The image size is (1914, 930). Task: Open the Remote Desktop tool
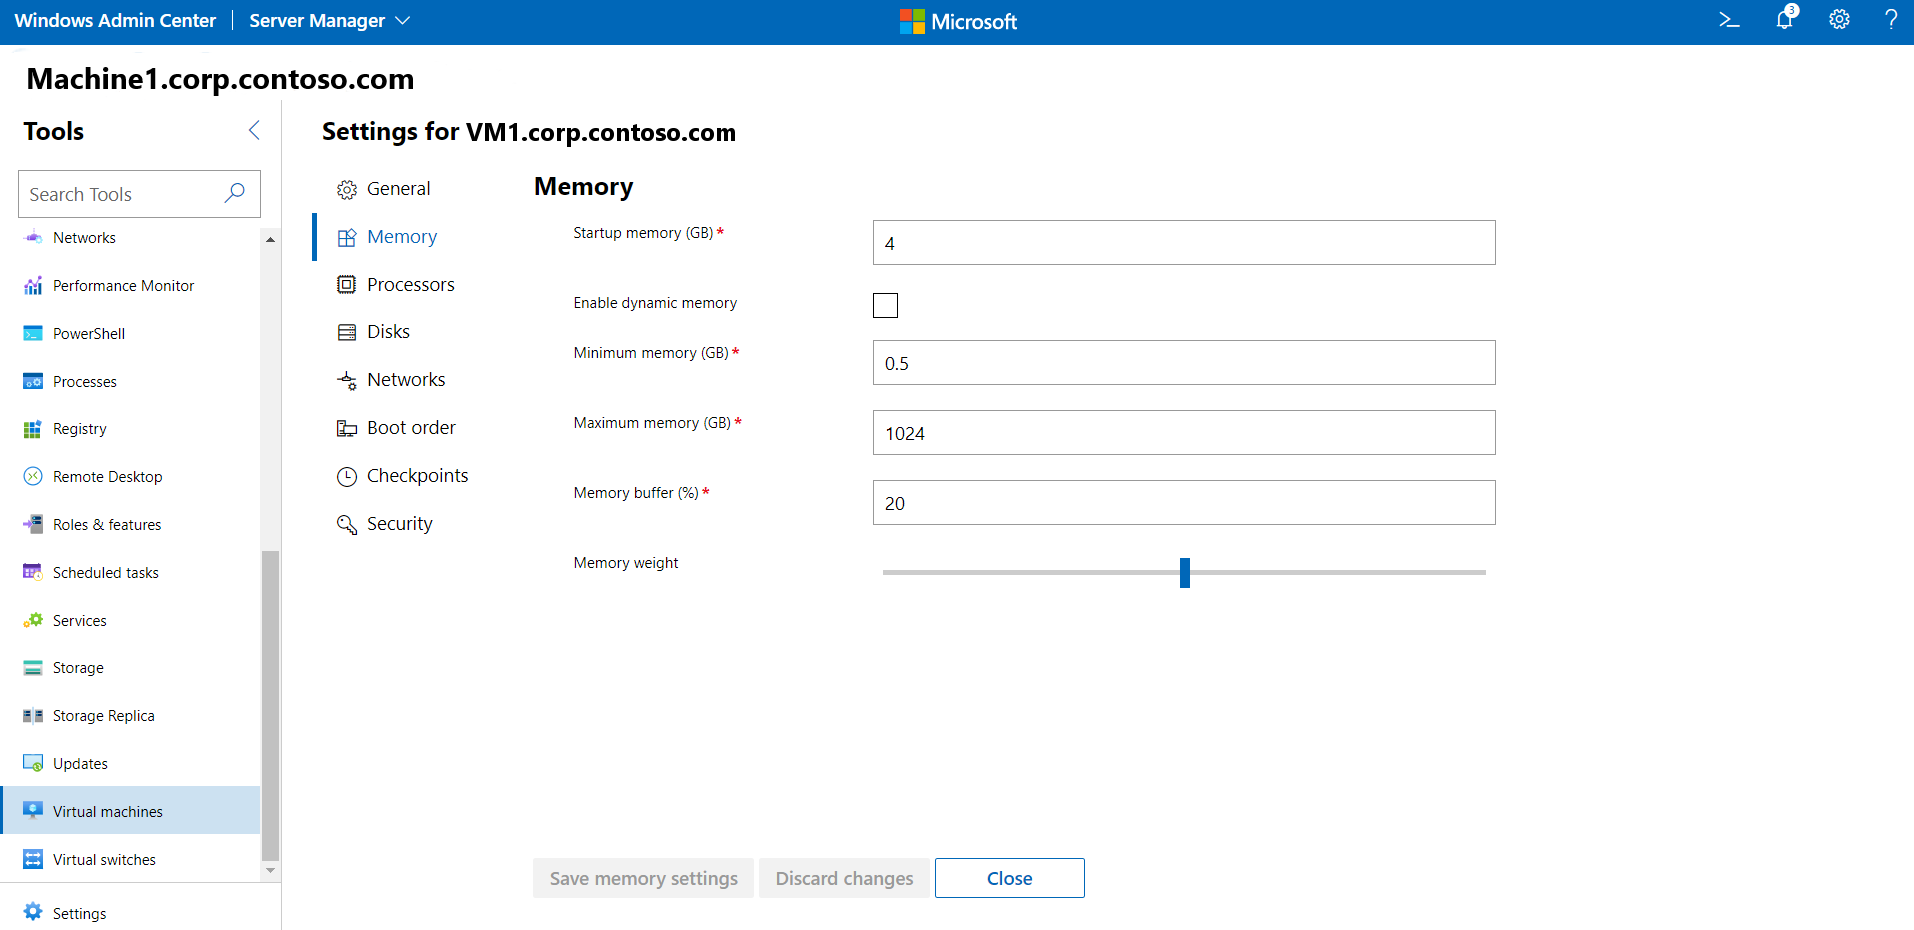point(107,476)
